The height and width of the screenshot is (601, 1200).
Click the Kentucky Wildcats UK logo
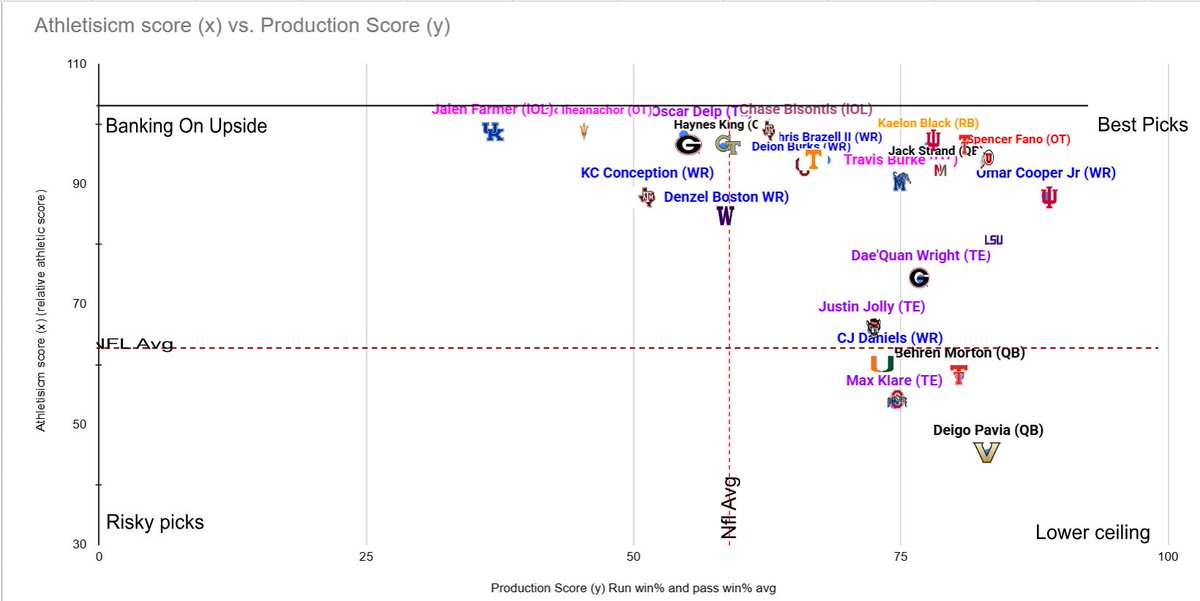tap(493, 132)
